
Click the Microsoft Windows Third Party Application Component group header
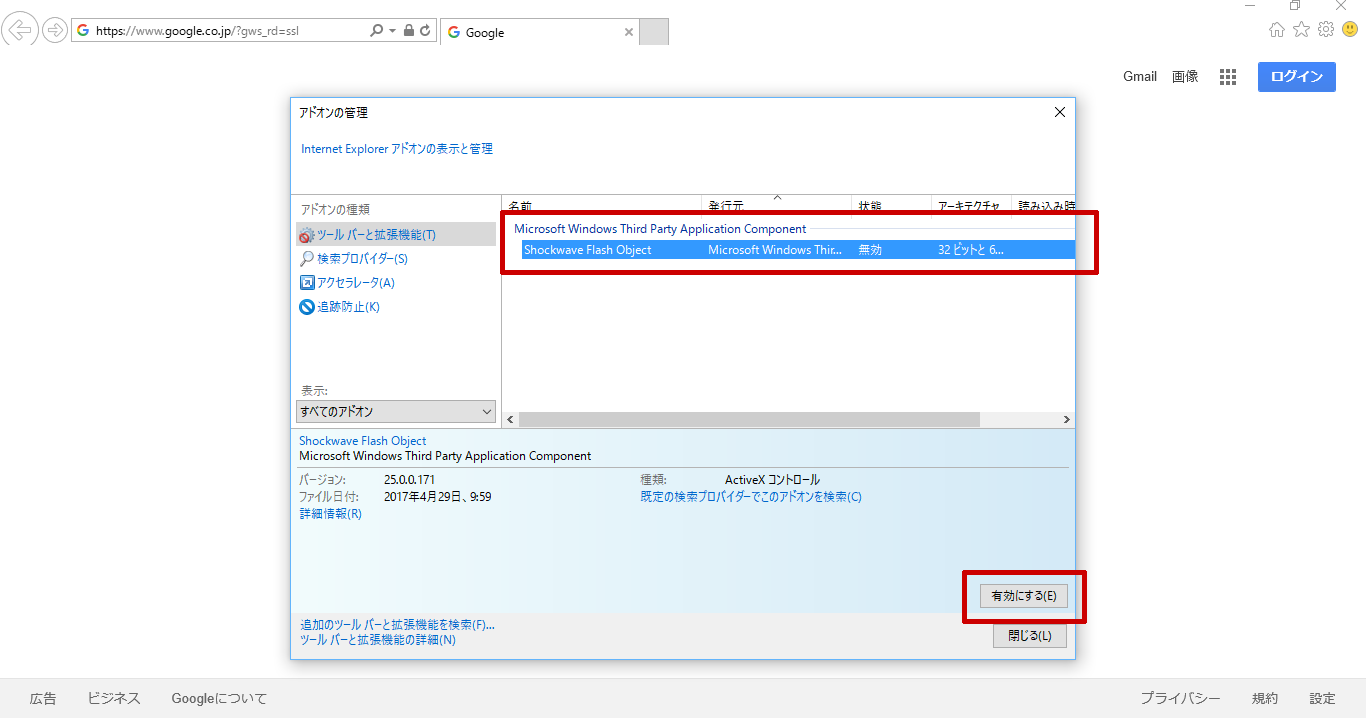coord(660,229)
